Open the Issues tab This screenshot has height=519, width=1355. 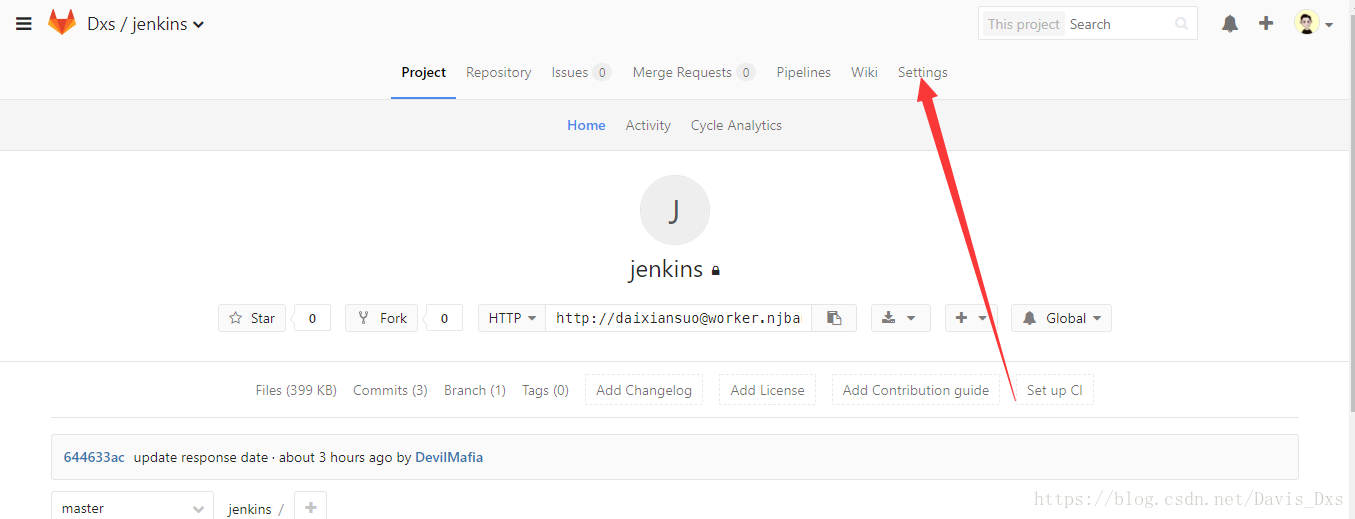[581, 72]
